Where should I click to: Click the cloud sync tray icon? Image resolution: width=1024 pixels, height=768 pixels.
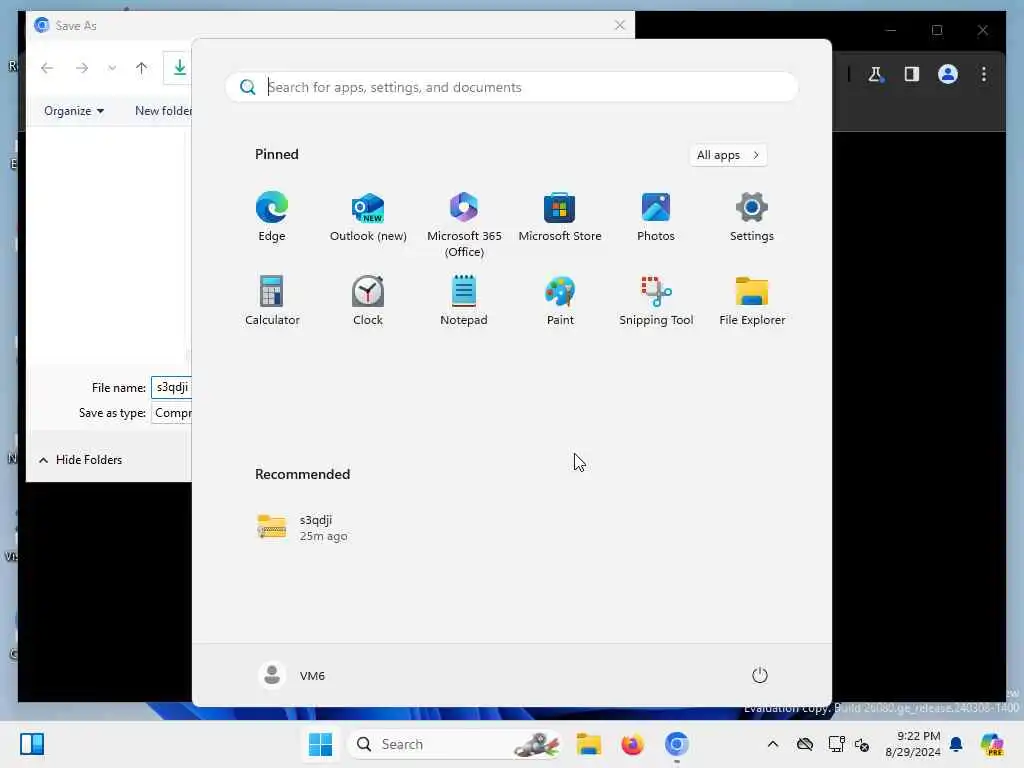pyautogui.click(x=805, y=744)
